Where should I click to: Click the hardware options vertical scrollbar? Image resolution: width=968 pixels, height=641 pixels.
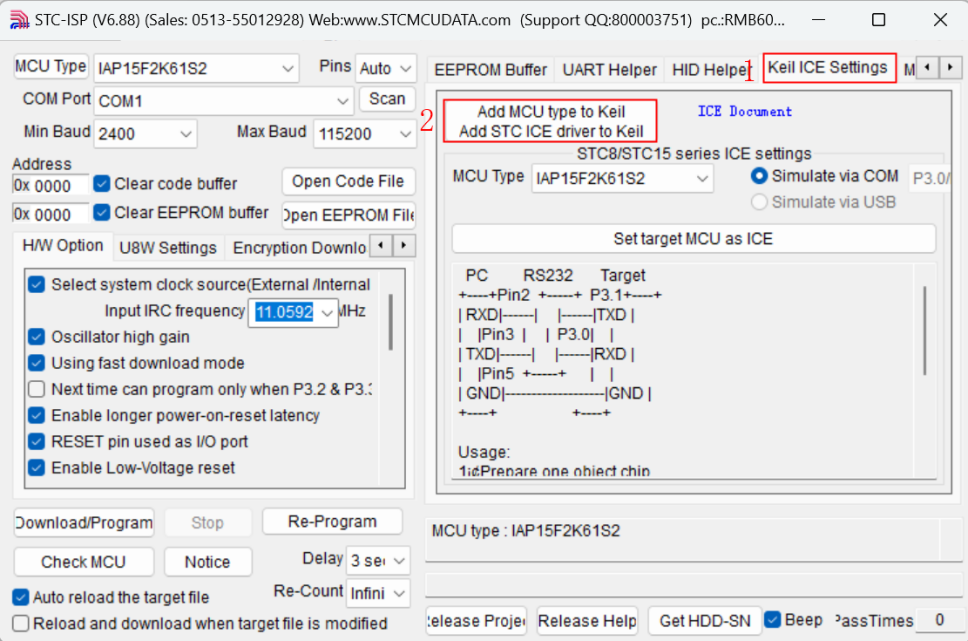389,320
